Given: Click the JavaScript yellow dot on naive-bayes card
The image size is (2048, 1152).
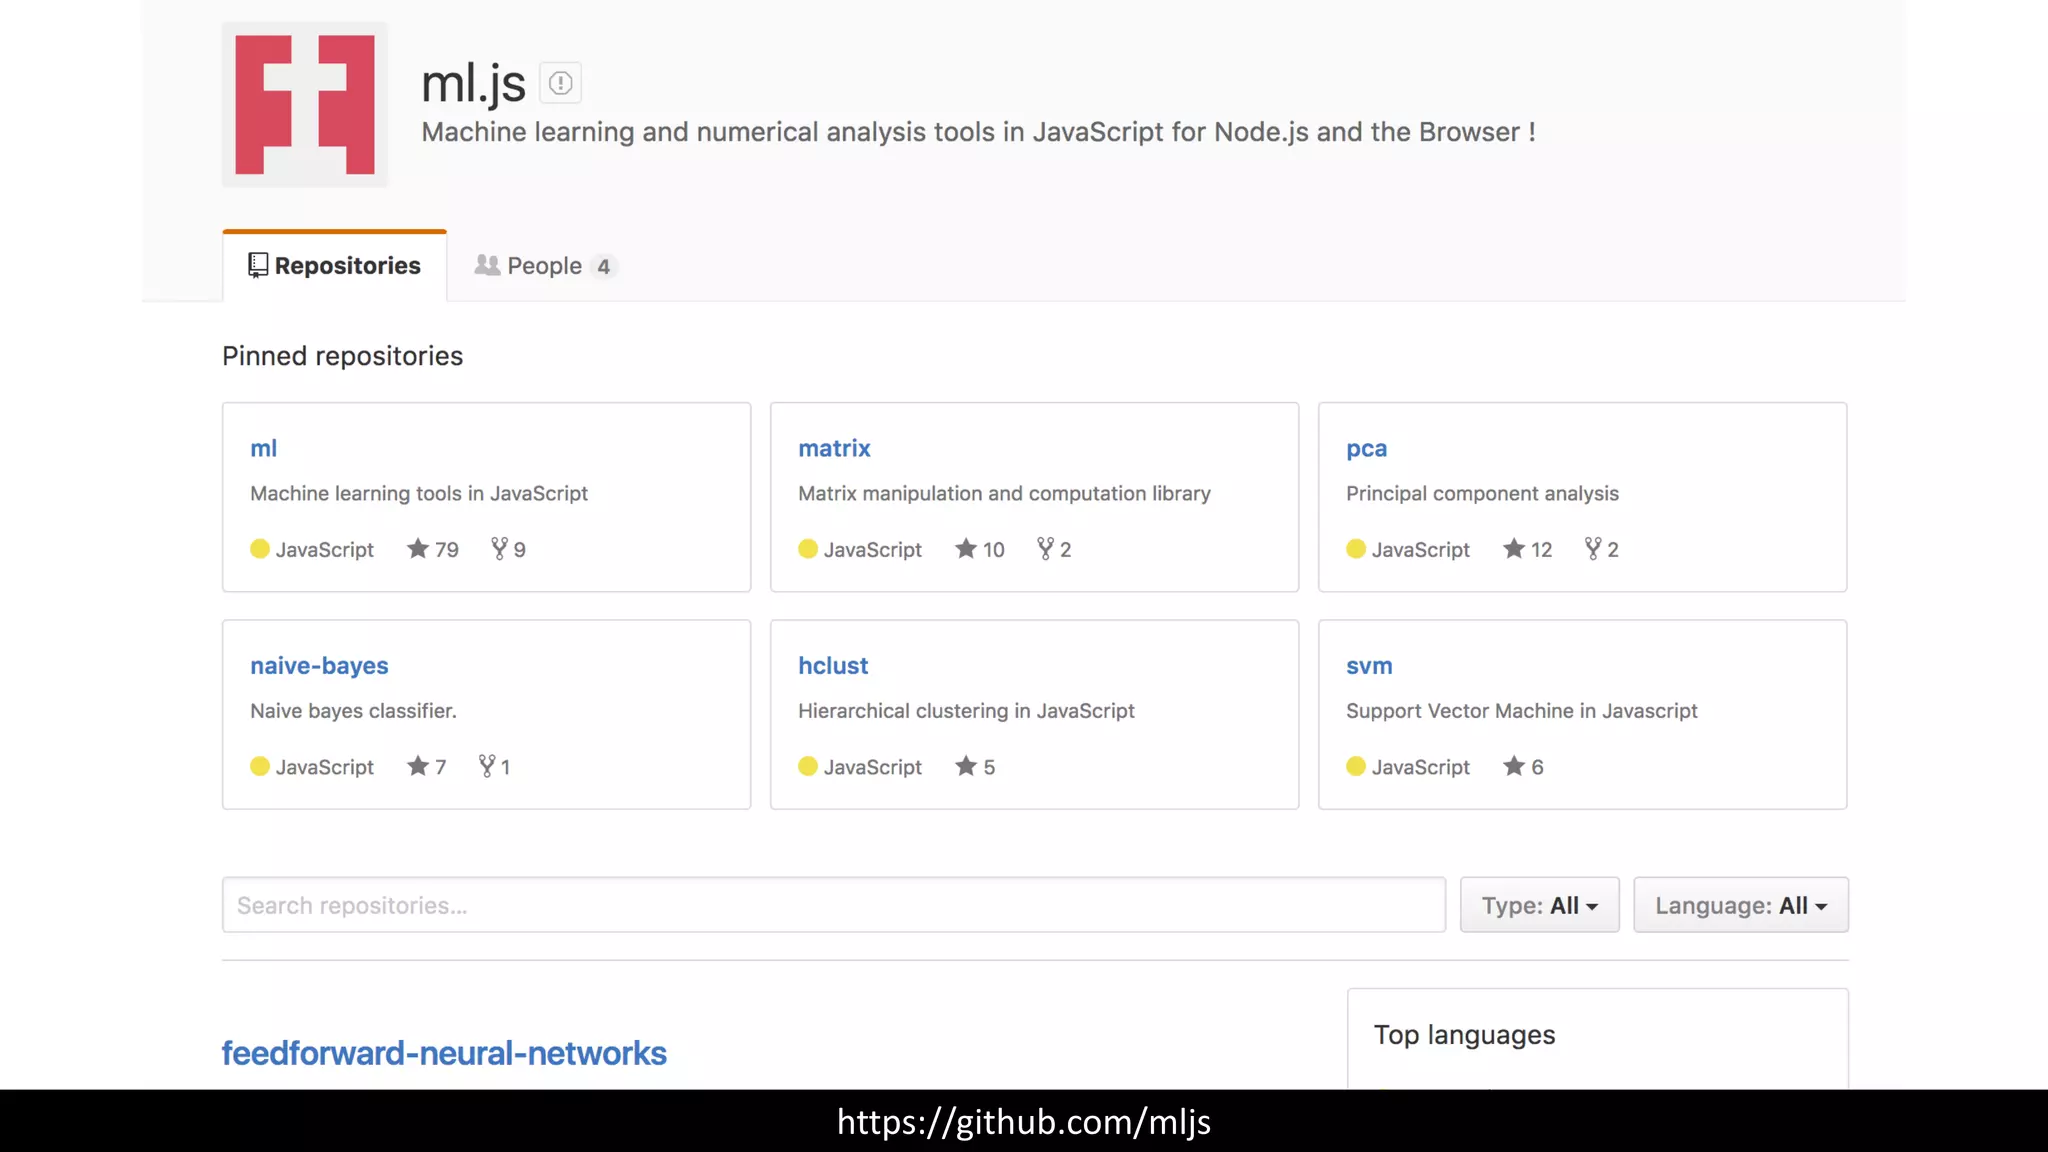Looking at the screenshot, I should coord(260,766).
